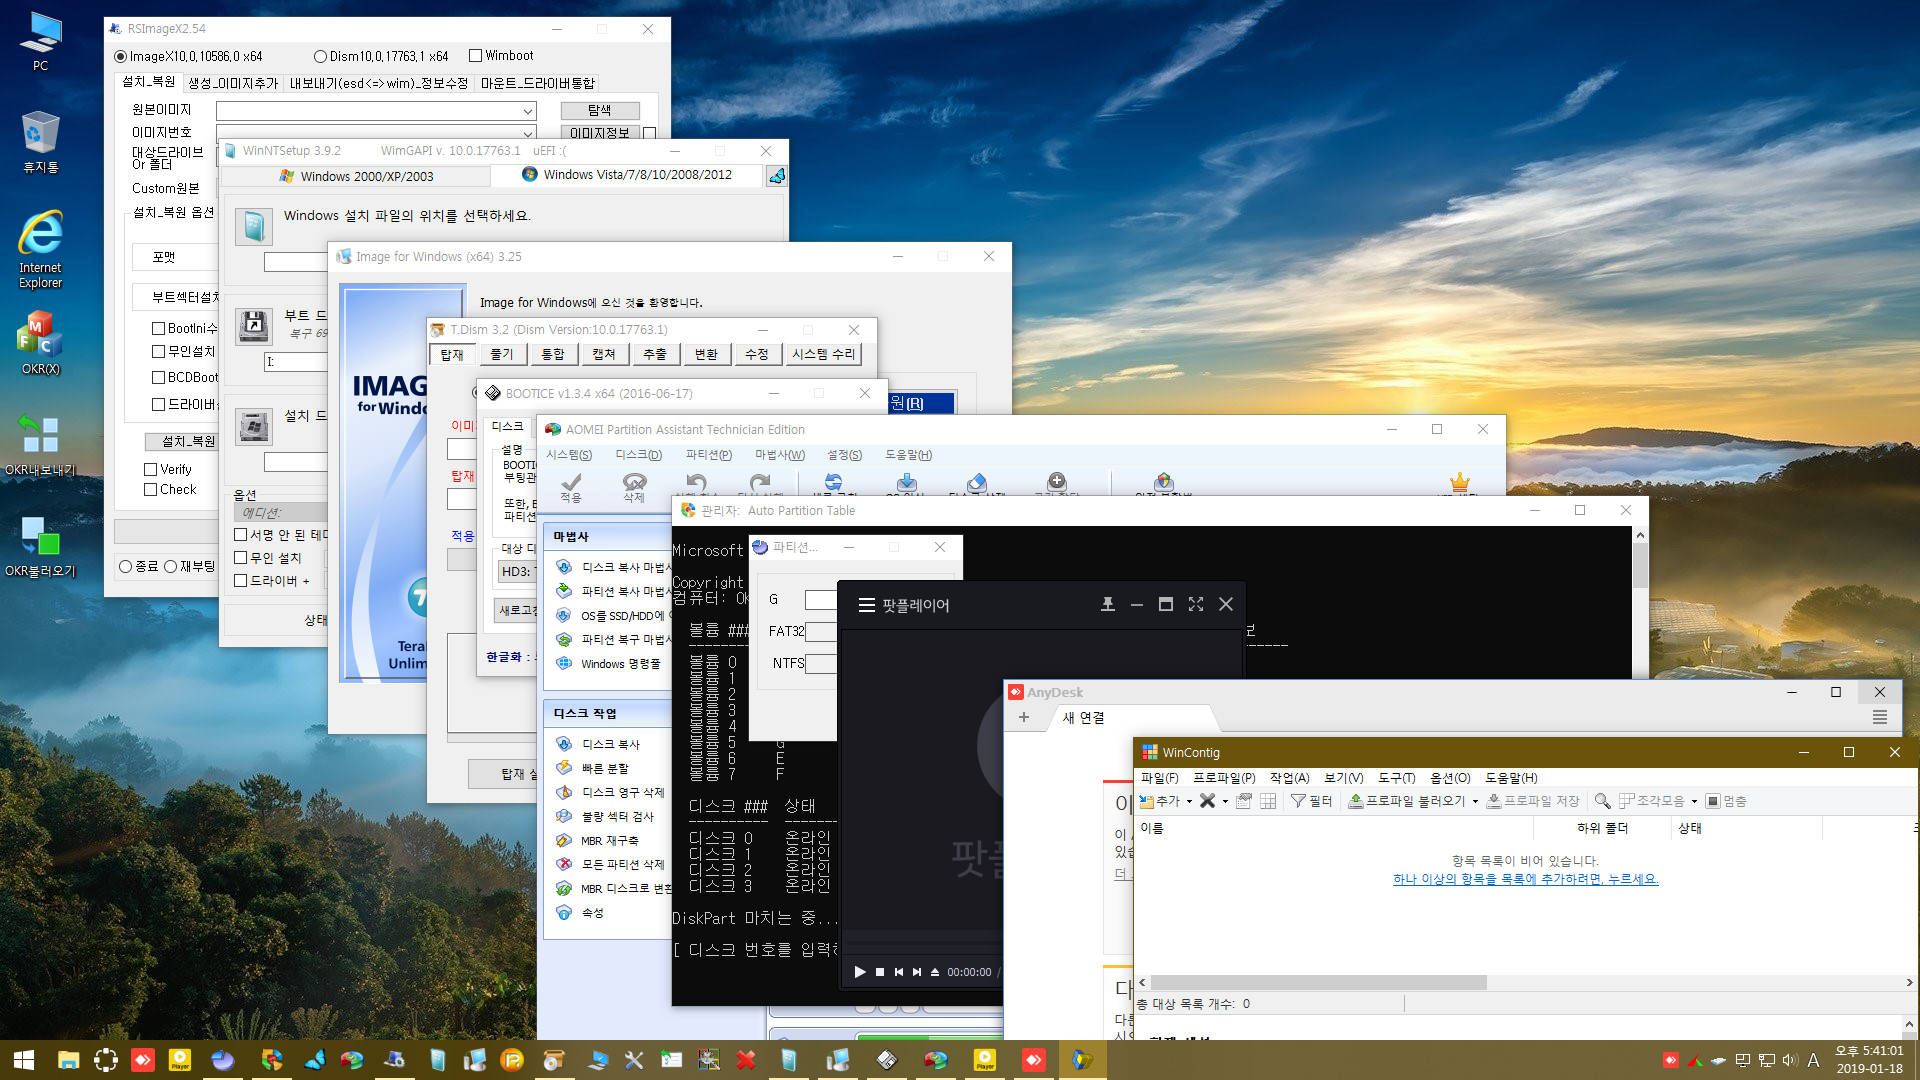Click 탐색 browse button in RSImageX
The height and width of the screenshot is (1080, 1920).
[599, 110]
